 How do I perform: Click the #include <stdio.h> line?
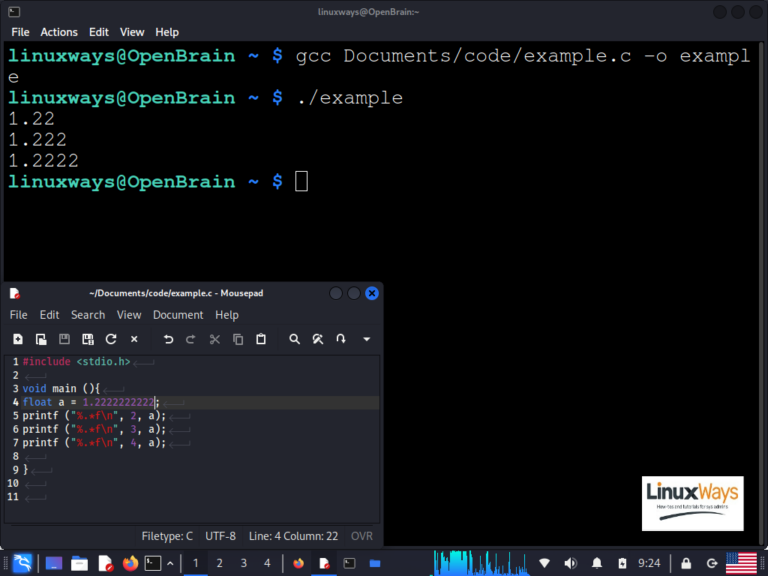click(x=76, y=362)
